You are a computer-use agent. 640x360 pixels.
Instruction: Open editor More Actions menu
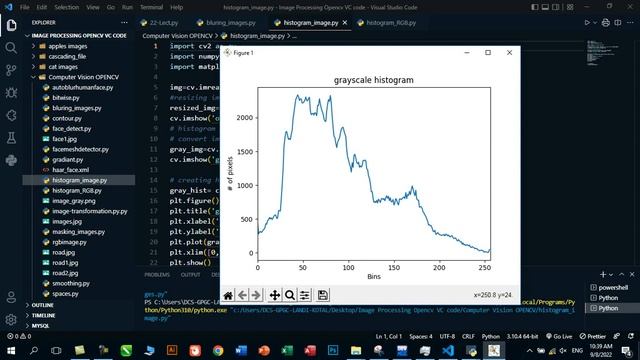630,23
